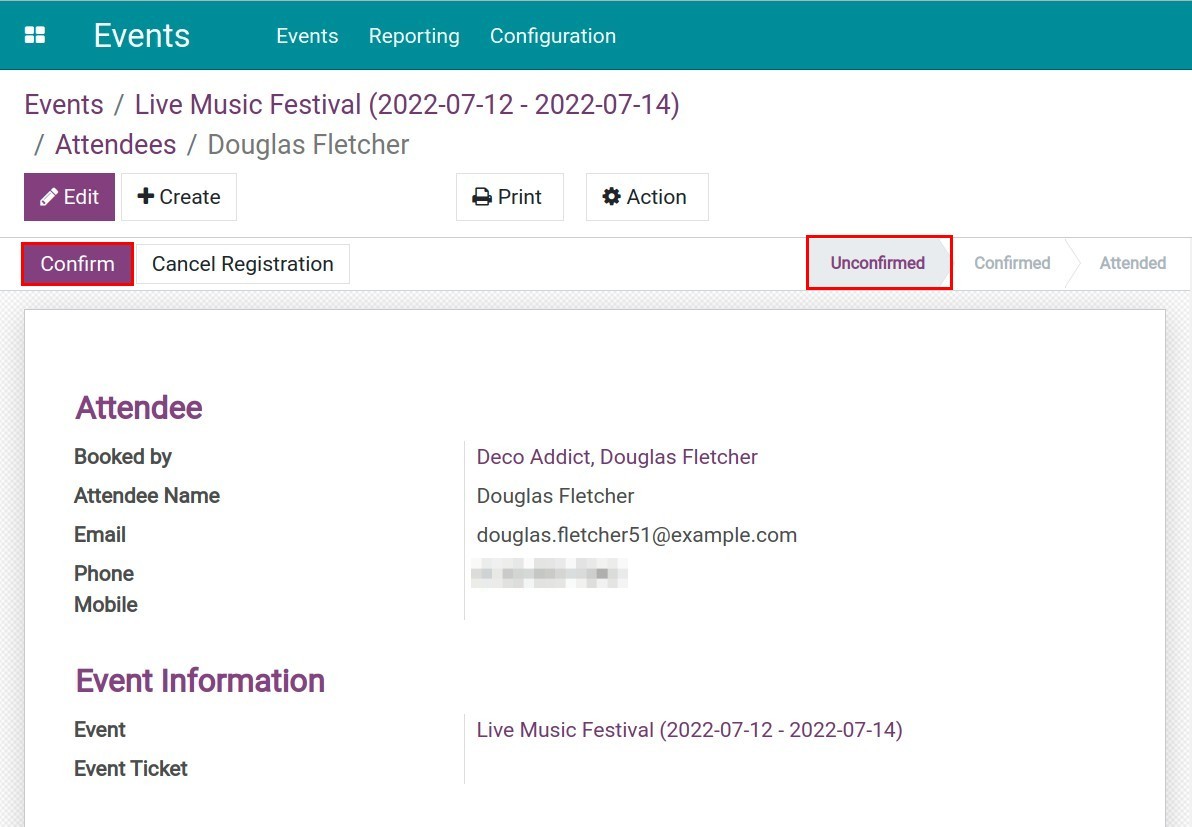The width and height of the screenshot is (1192, 827).
Task: Open the Attendees breadcrumb link
Action: pos(115,144)
